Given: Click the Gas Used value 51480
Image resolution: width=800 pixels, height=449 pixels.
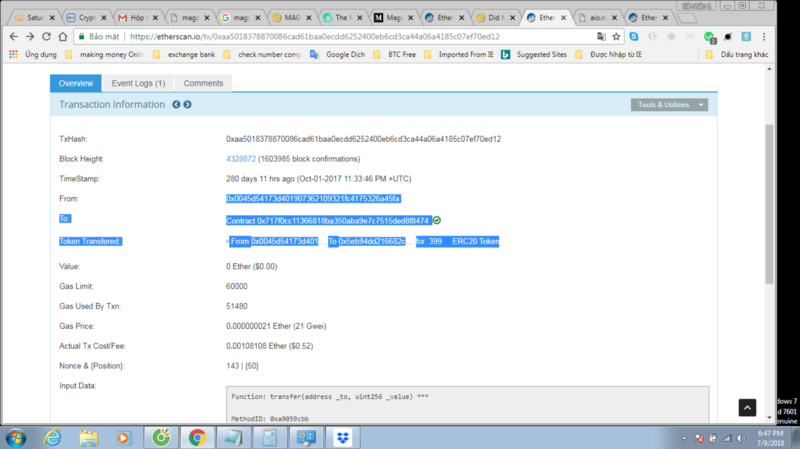Looking at the screenshot, I should [237, 306].
